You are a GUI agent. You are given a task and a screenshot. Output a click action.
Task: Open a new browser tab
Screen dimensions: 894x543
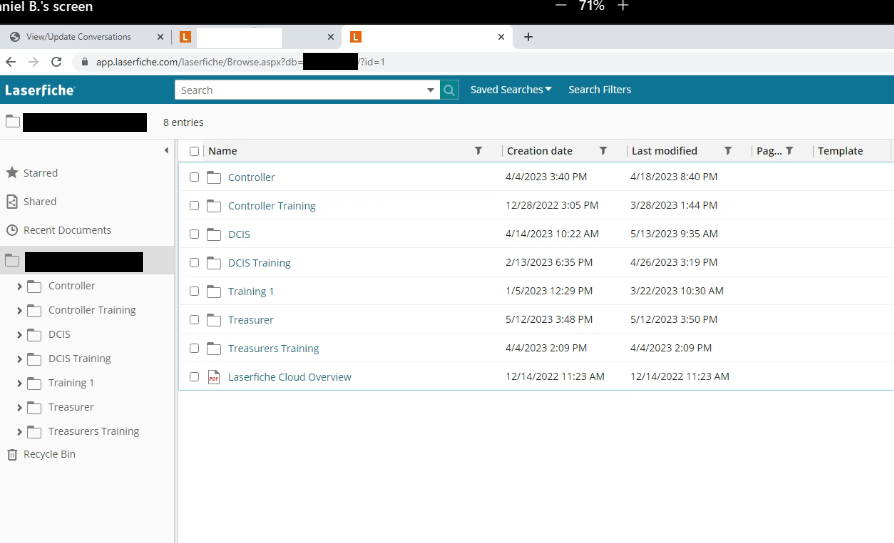[528, 37]
